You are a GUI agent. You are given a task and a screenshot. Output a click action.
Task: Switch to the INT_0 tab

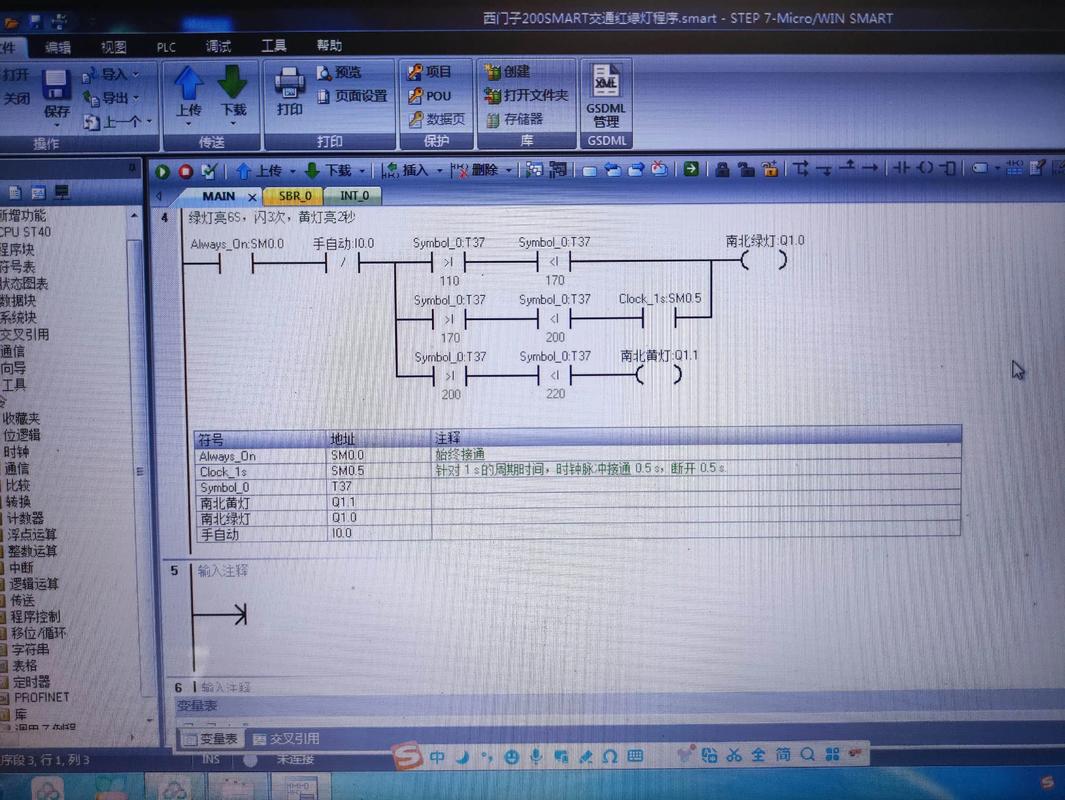pyautogui.click(x=354, y=196)
